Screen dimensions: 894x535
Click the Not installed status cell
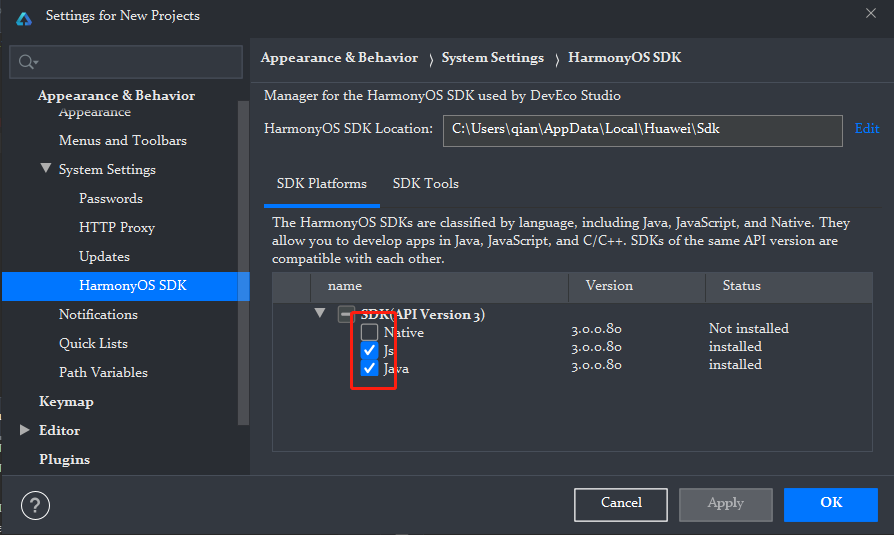tap(749, 329)
